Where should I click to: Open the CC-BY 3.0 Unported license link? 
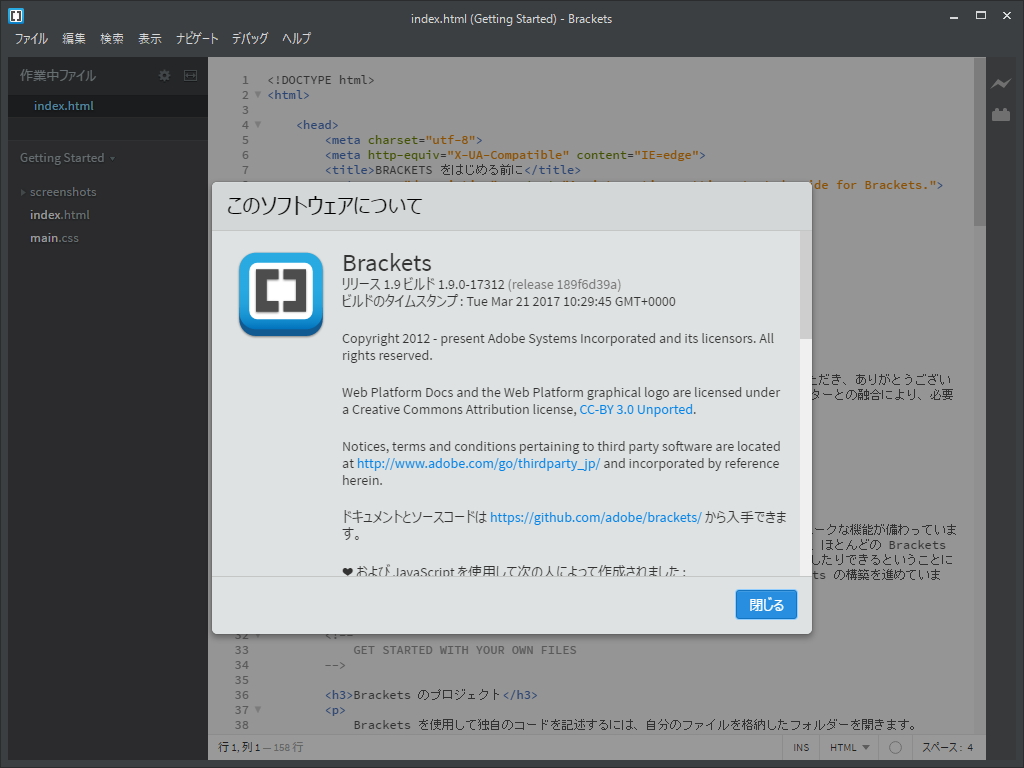coord(637,408)
